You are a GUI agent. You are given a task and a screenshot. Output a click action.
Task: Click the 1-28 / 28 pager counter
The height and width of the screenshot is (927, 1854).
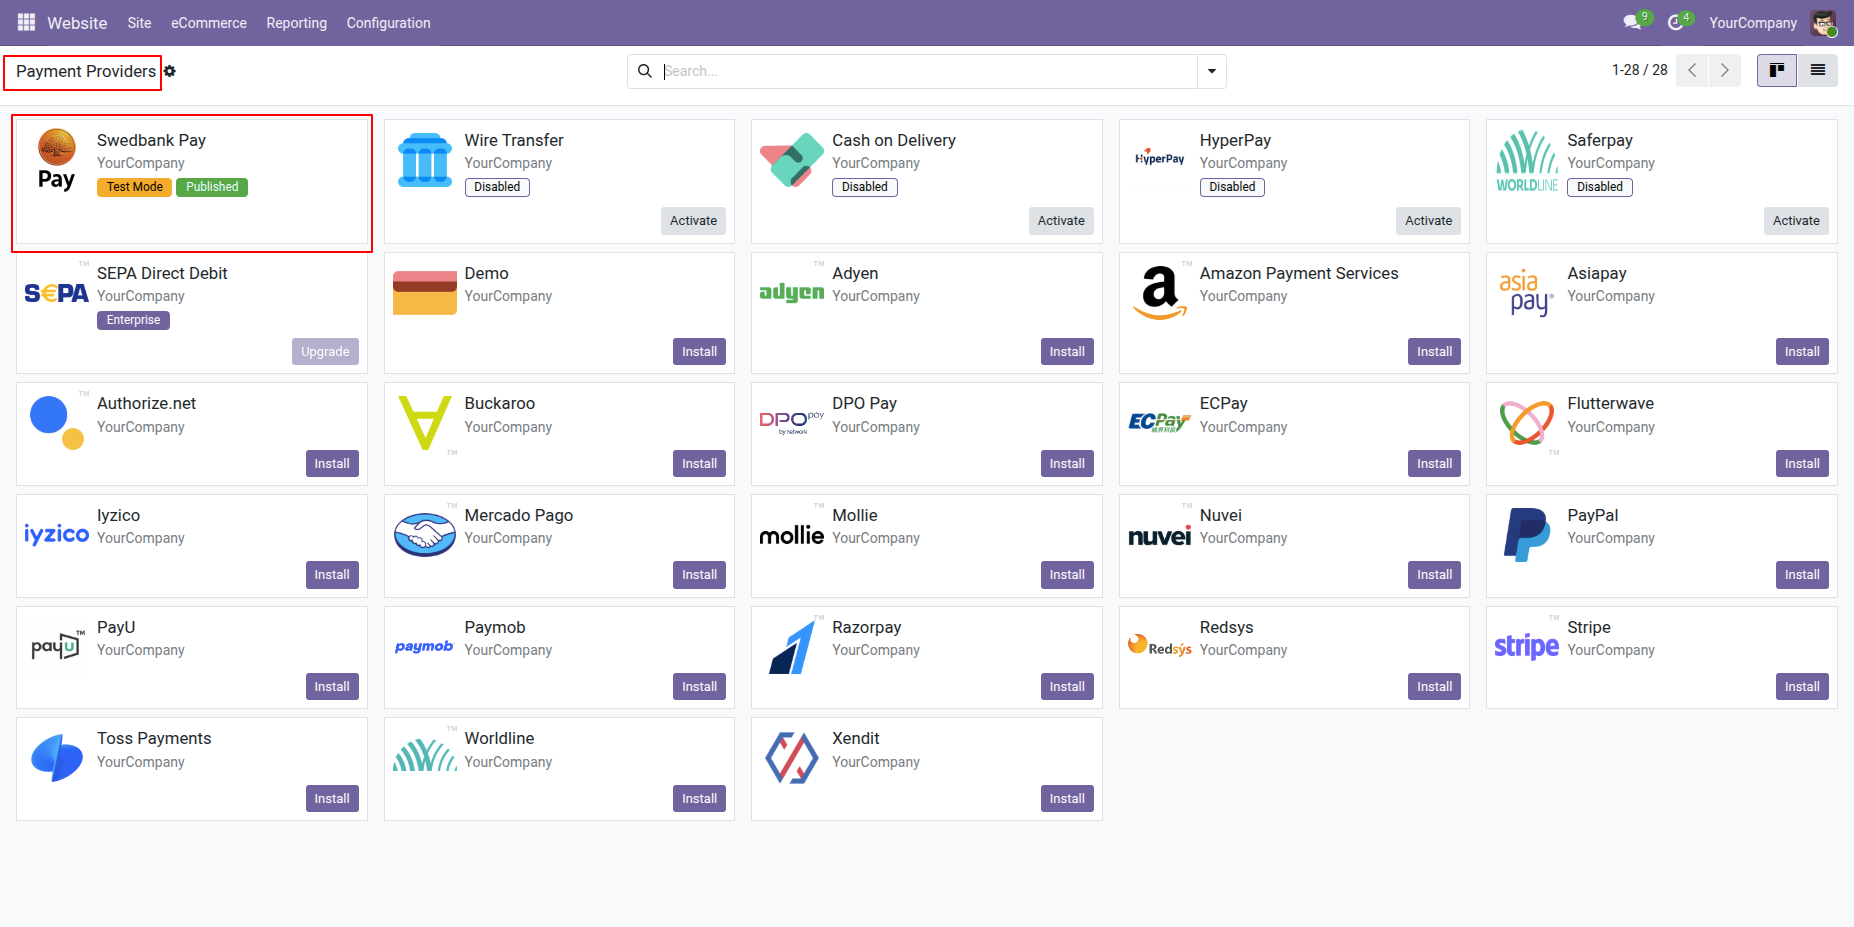(1639, 70)
